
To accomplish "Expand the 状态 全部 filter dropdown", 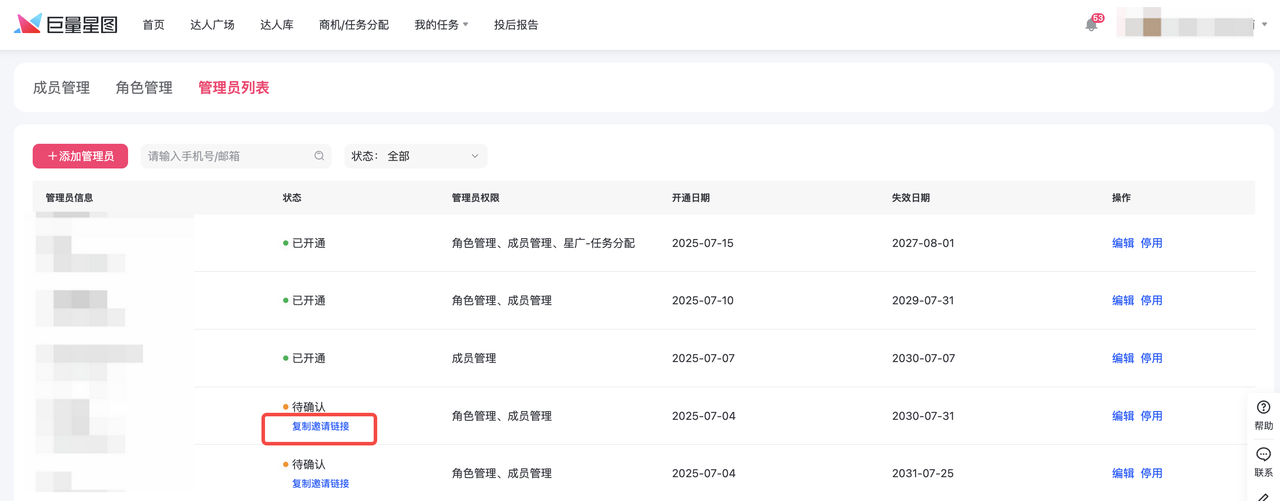I will pos(415,156).
